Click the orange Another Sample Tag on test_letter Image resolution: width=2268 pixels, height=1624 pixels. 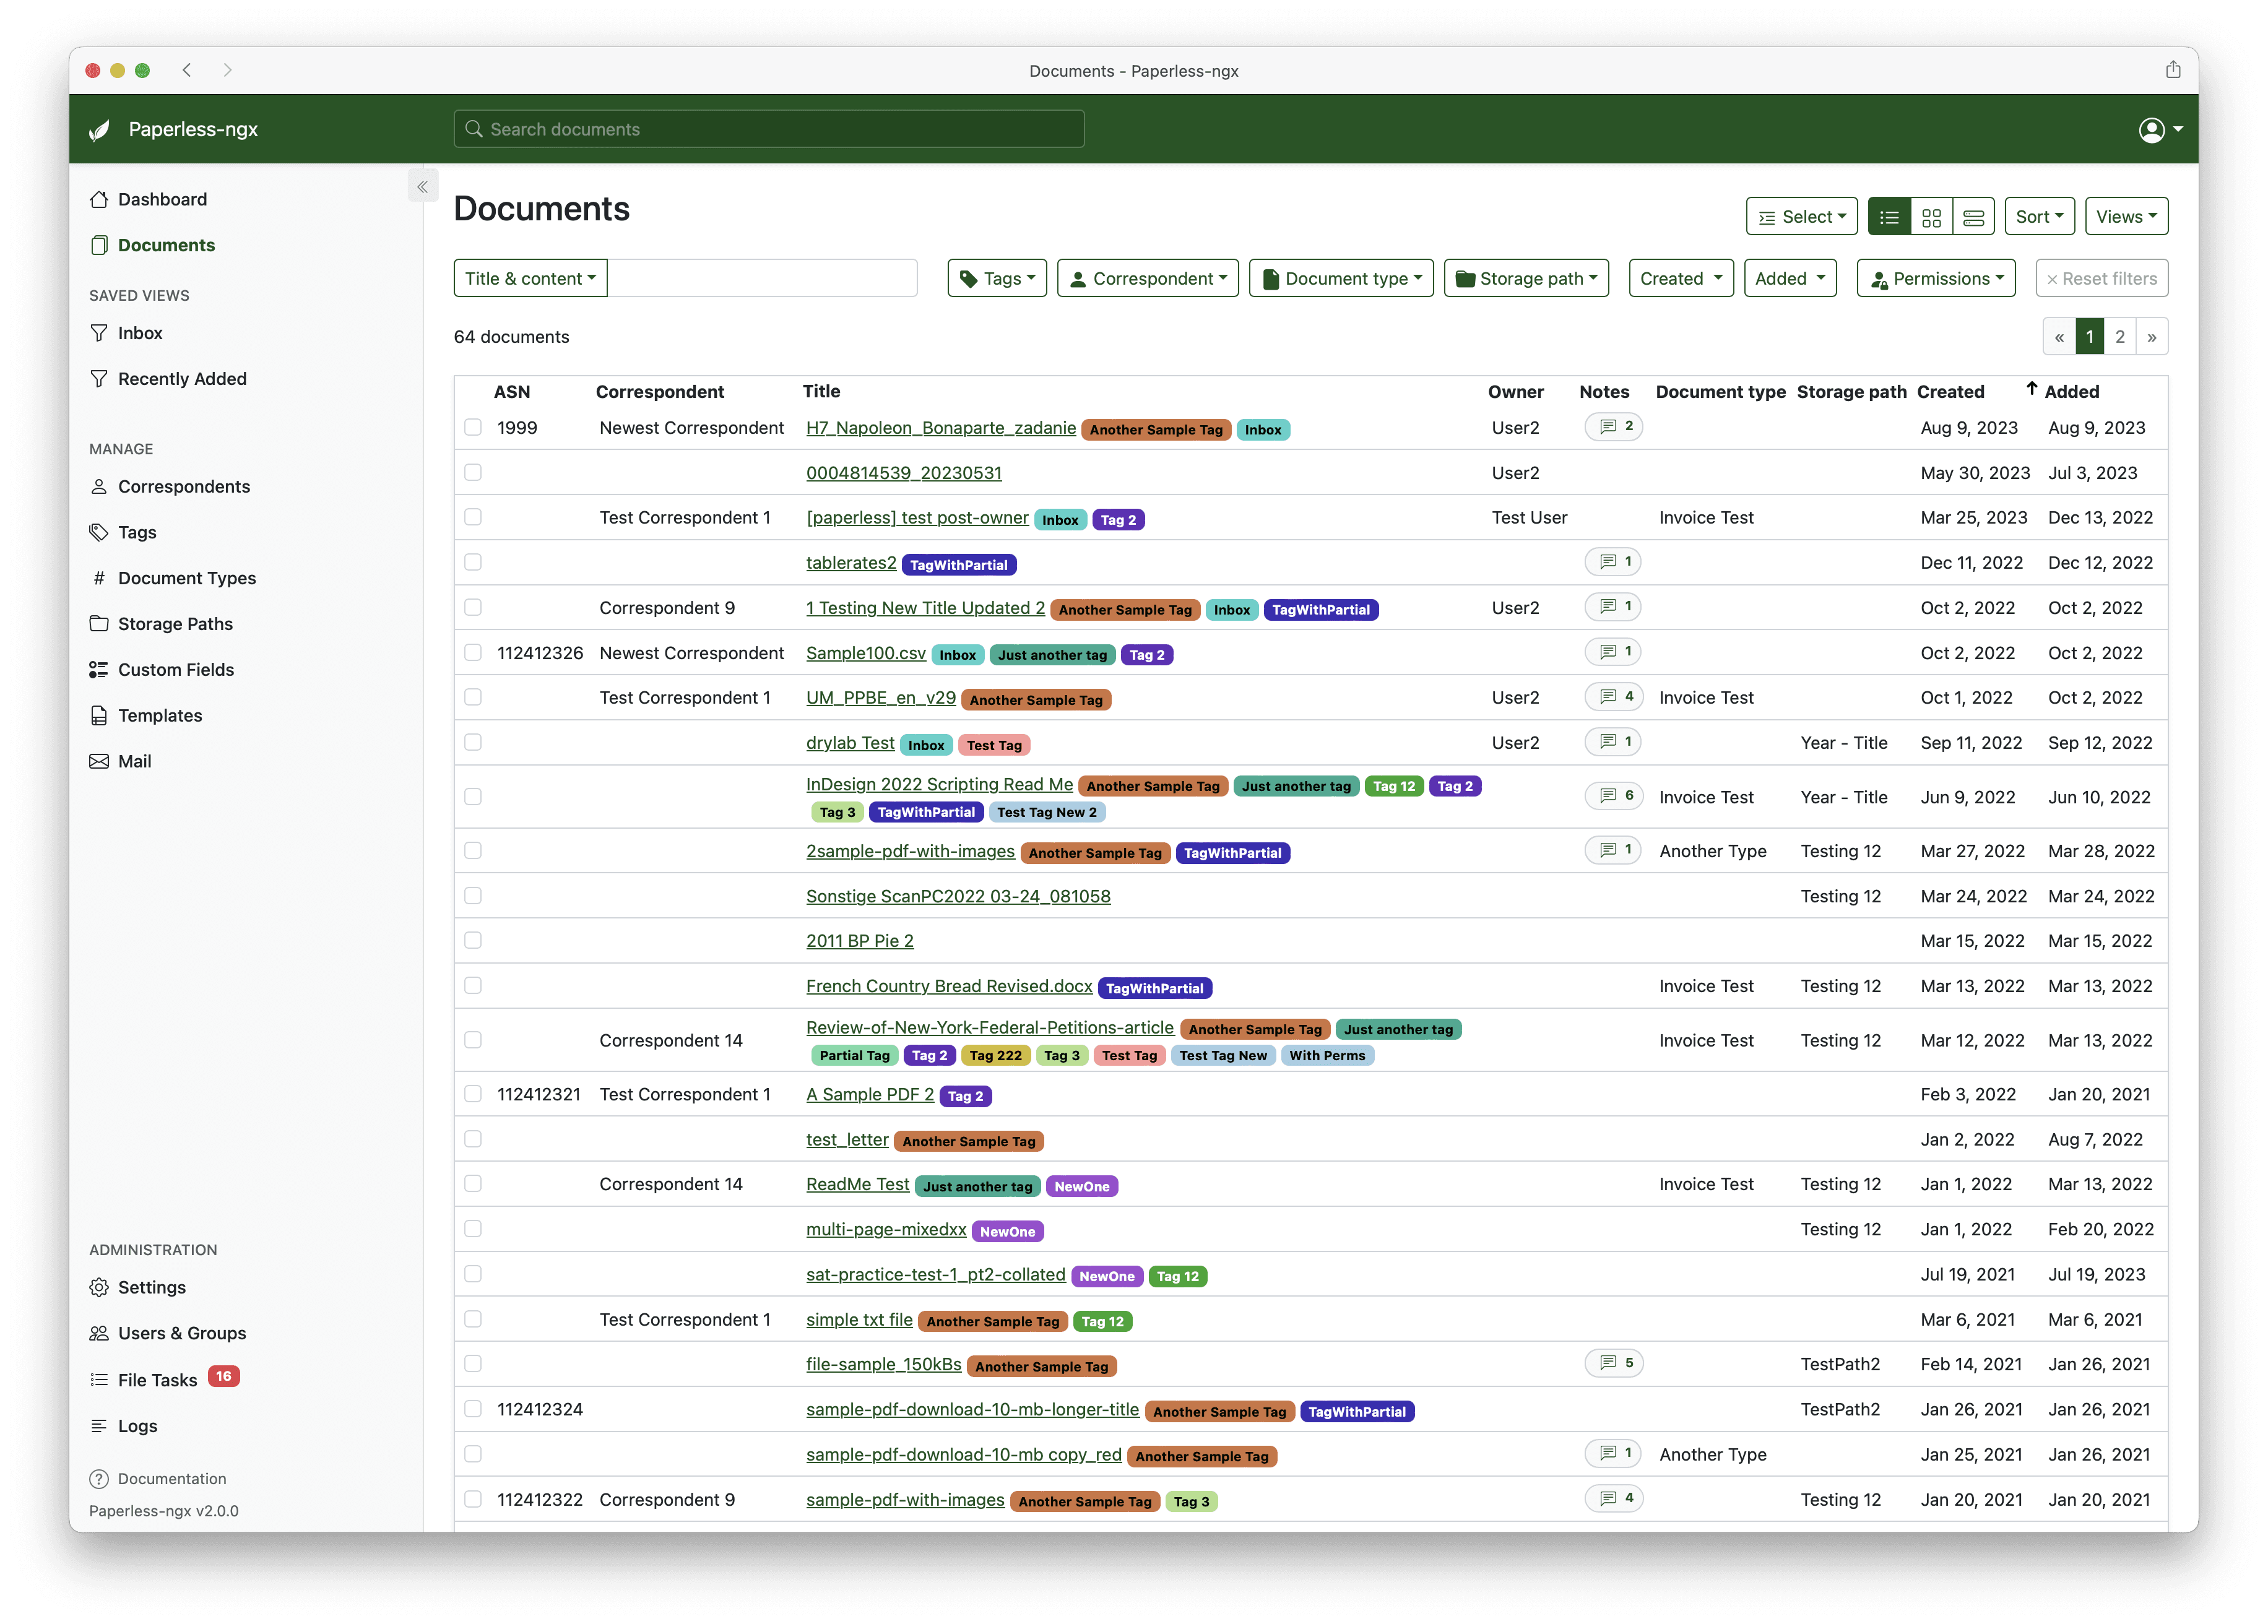coord(968,1141)
